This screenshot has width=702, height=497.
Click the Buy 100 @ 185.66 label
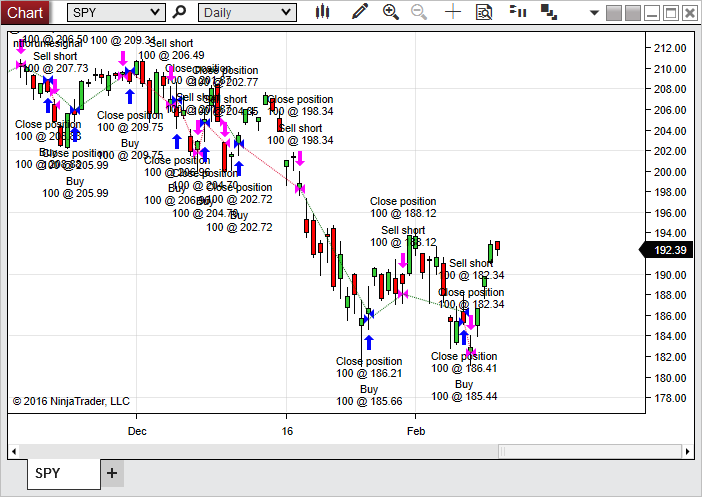tap(369, 395)
